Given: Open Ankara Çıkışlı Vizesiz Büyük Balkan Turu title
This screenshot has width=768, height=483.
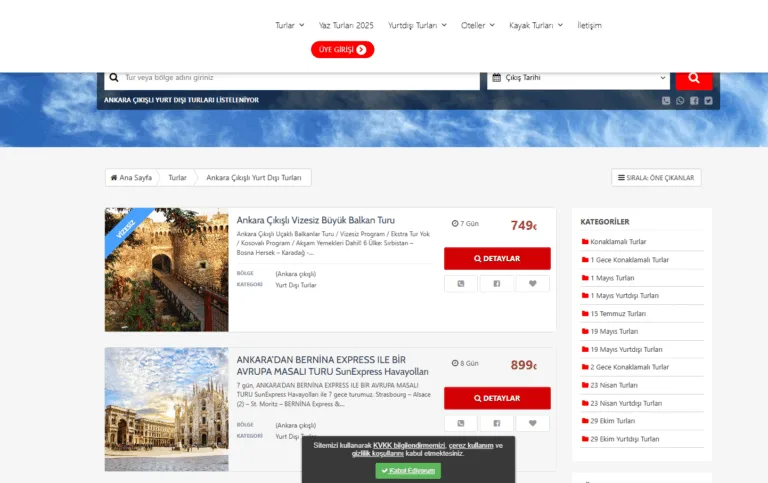Looking at the screenshot, I should click(315, 220).
